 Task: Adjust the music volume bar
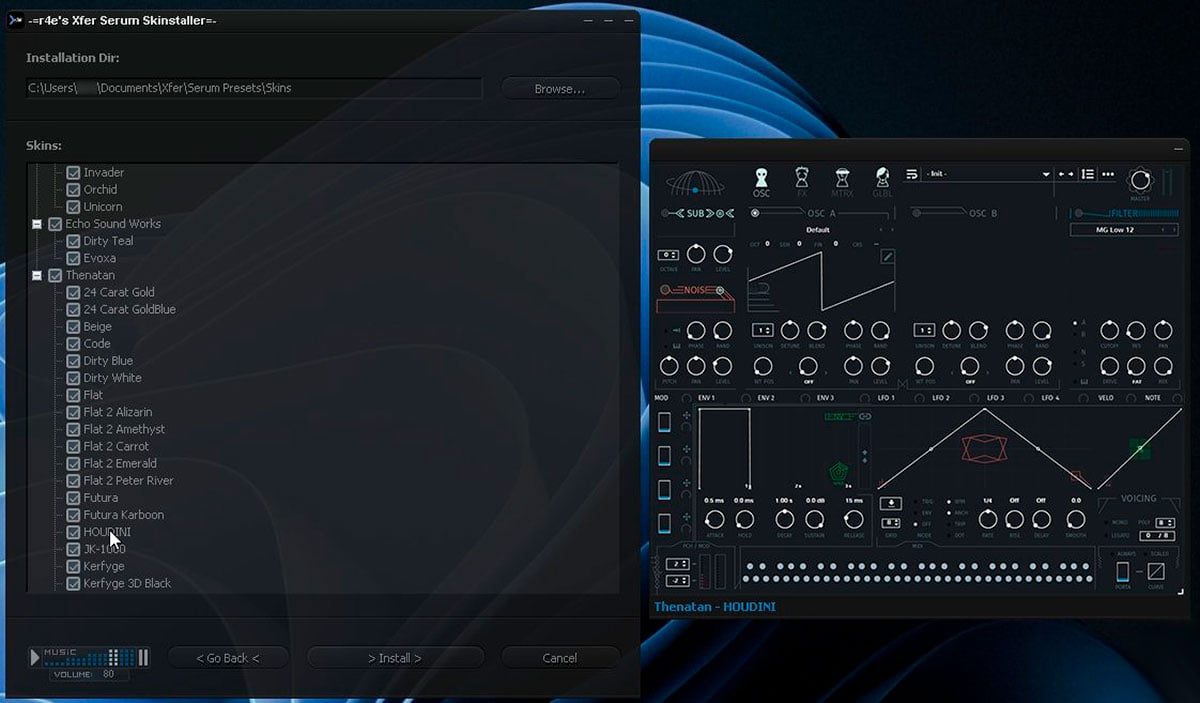pyautogui.click(x=90, y=660)
